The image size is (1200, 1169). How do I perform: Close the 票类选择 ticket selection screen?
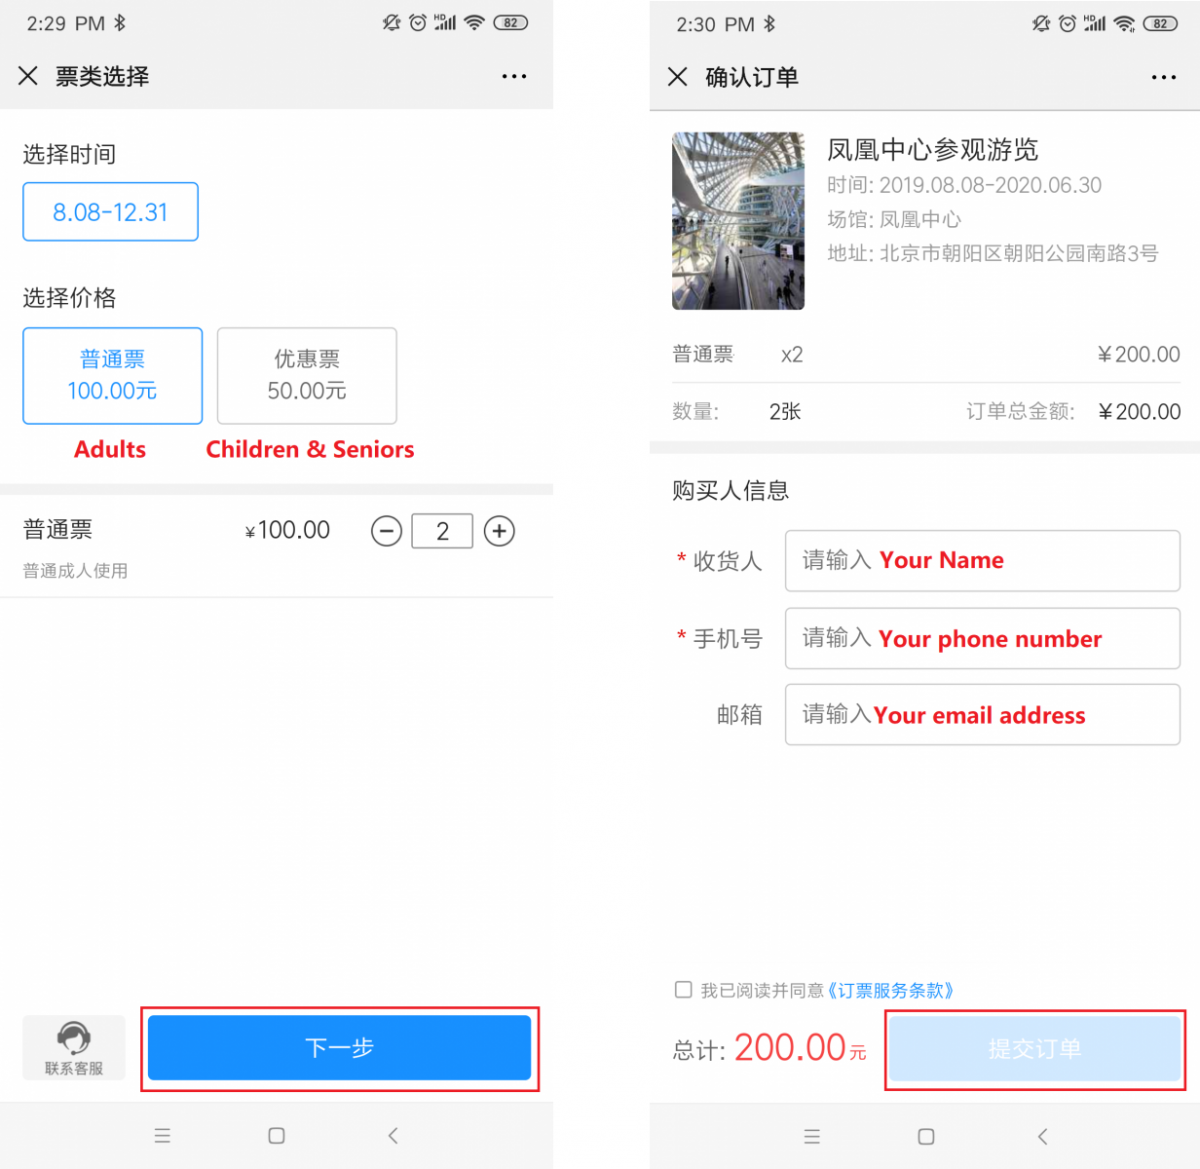pos(28,76)
